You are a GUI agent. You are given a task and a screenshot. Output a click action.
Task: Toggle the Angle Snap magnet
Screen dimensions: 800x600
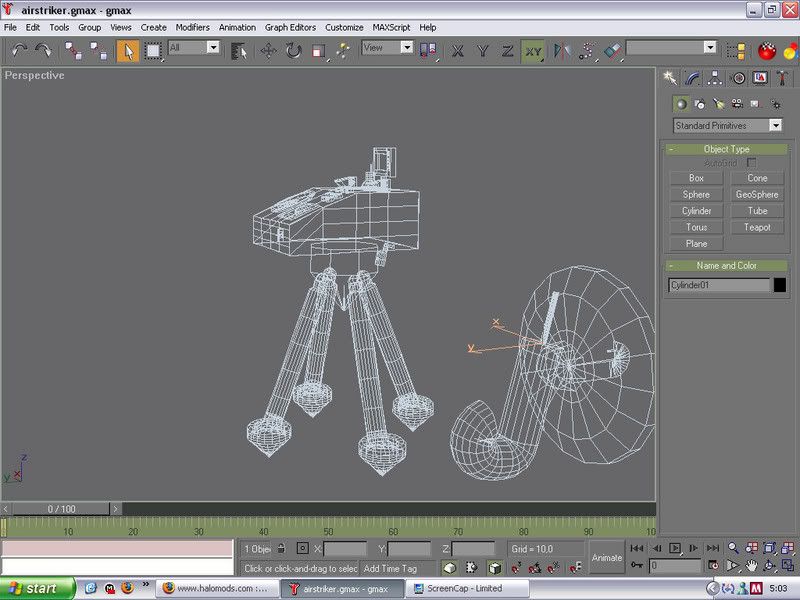point(535,567)
